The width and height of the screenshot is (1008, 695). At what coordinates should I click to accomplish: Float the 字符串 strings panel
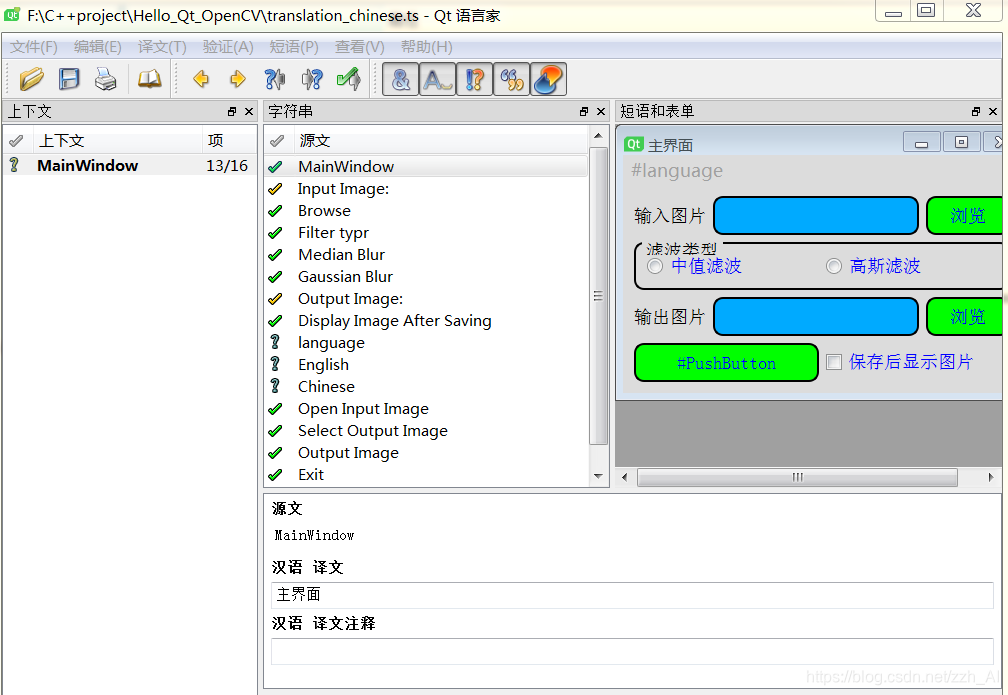pyautogui.click(x=584, y=111)
